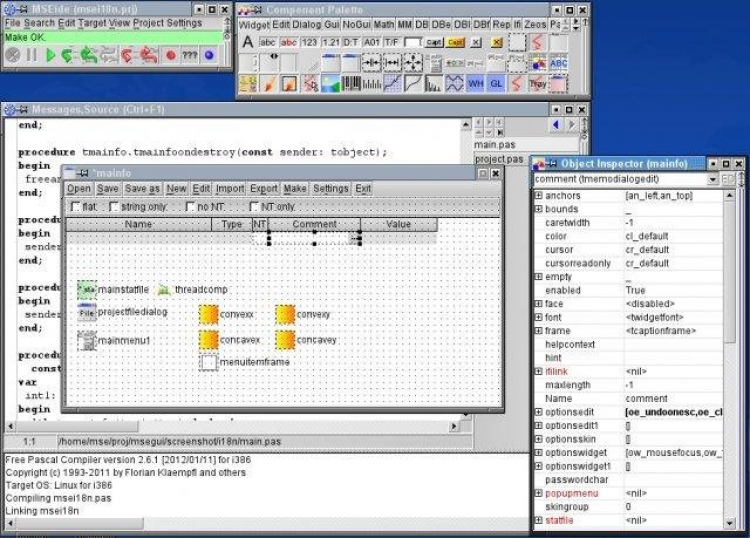Click the '???' toolbar button in MSEide
The image size is (750, 538).
coord(190,55)
